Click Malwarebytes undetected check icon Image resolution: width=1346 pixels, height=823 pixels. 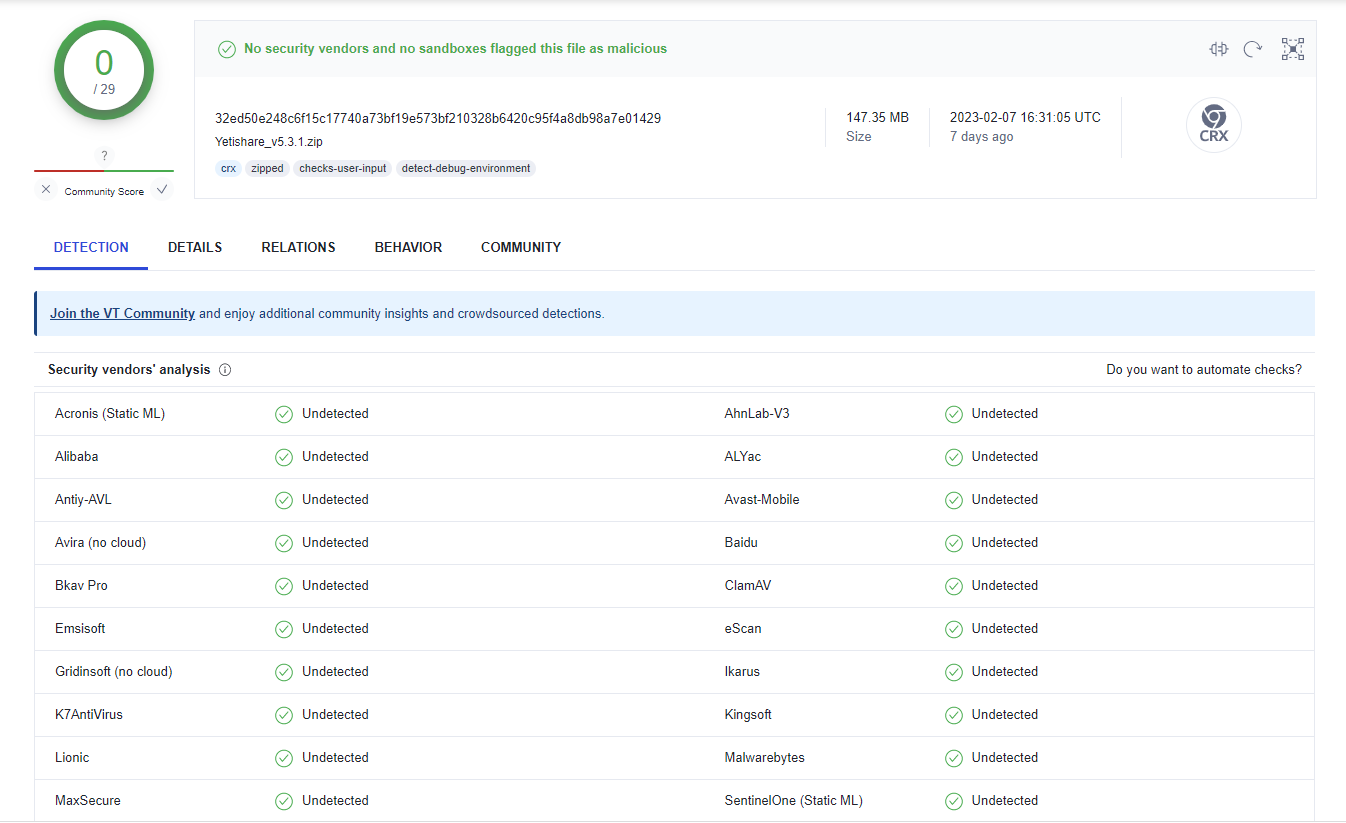point(954,758)
